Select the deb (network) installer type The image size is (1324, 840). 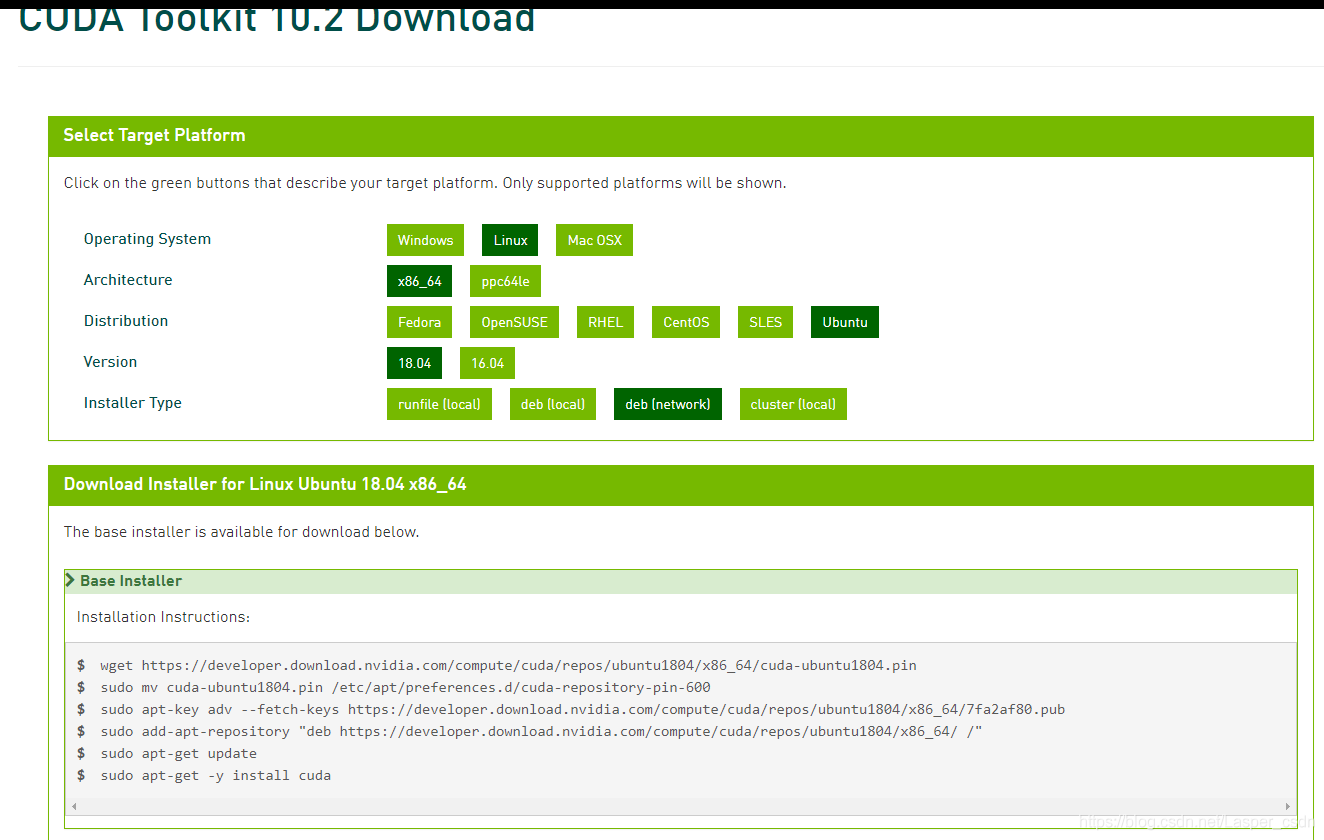click(667, 404)
